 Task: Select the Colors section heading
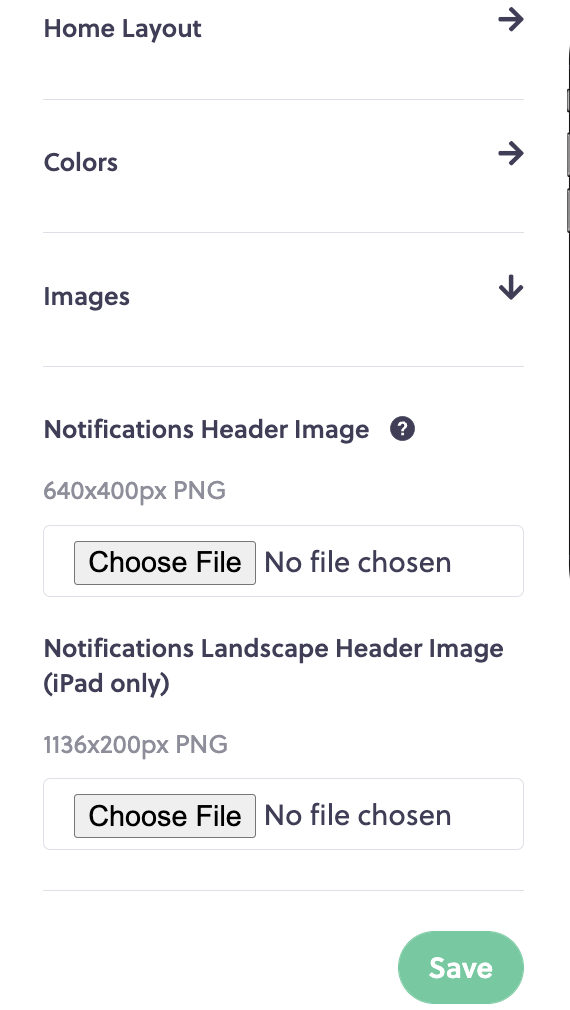click(x=81, y=162)
